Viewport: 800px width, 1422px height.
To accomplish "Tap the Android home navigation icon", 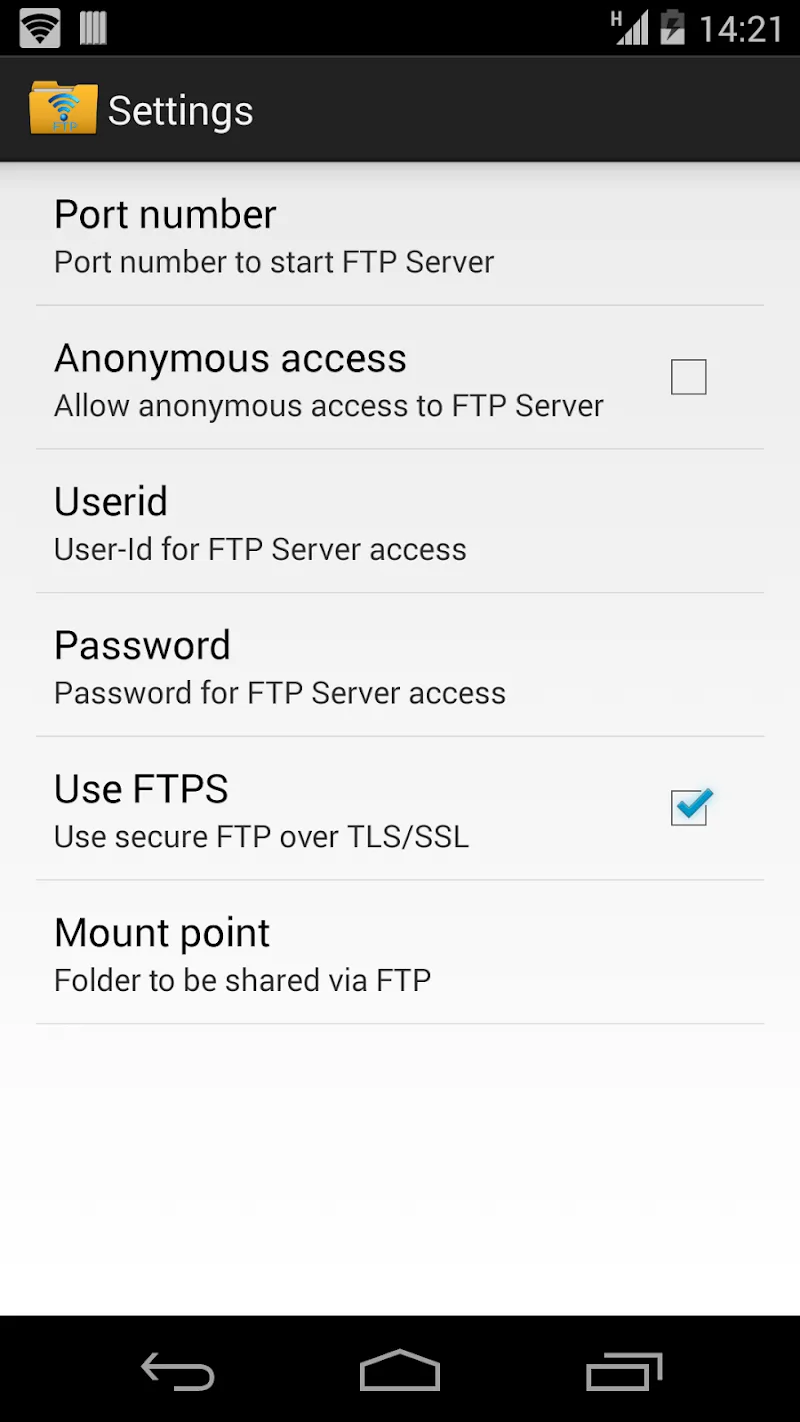I will (x=400, y=1370).
